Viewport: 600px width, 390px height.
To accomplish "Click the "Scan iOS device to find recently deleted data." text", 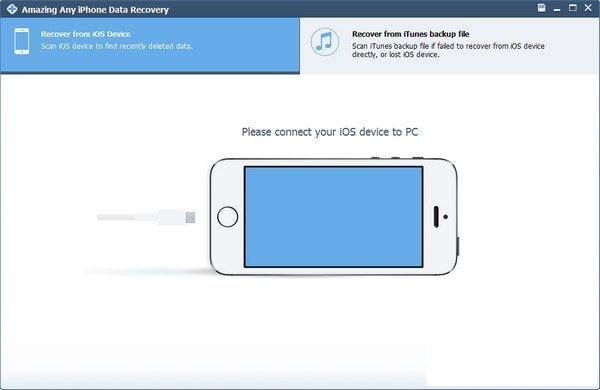I will point(117,46).
